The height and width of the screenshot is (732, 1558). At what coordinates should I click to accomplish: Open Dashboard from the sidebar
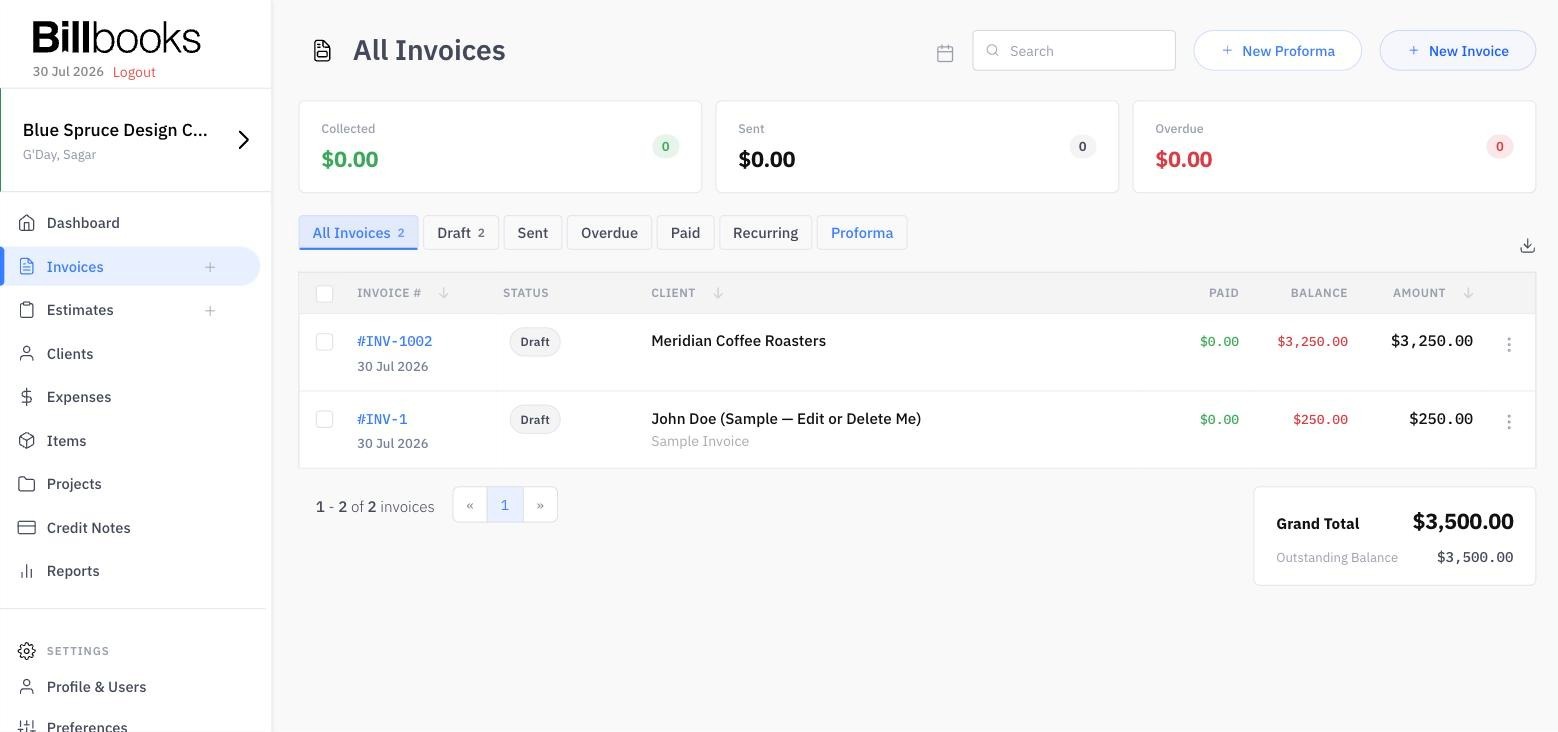tap(83, 223)
